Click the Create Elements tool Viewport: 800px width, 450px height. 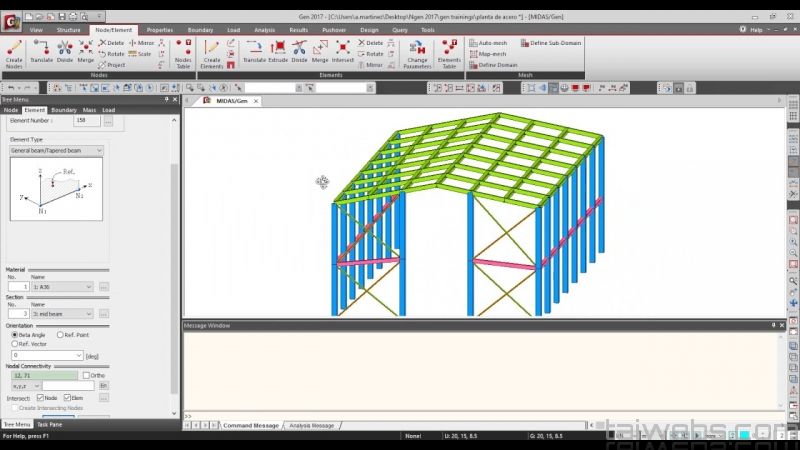click(x=212, y=53)
